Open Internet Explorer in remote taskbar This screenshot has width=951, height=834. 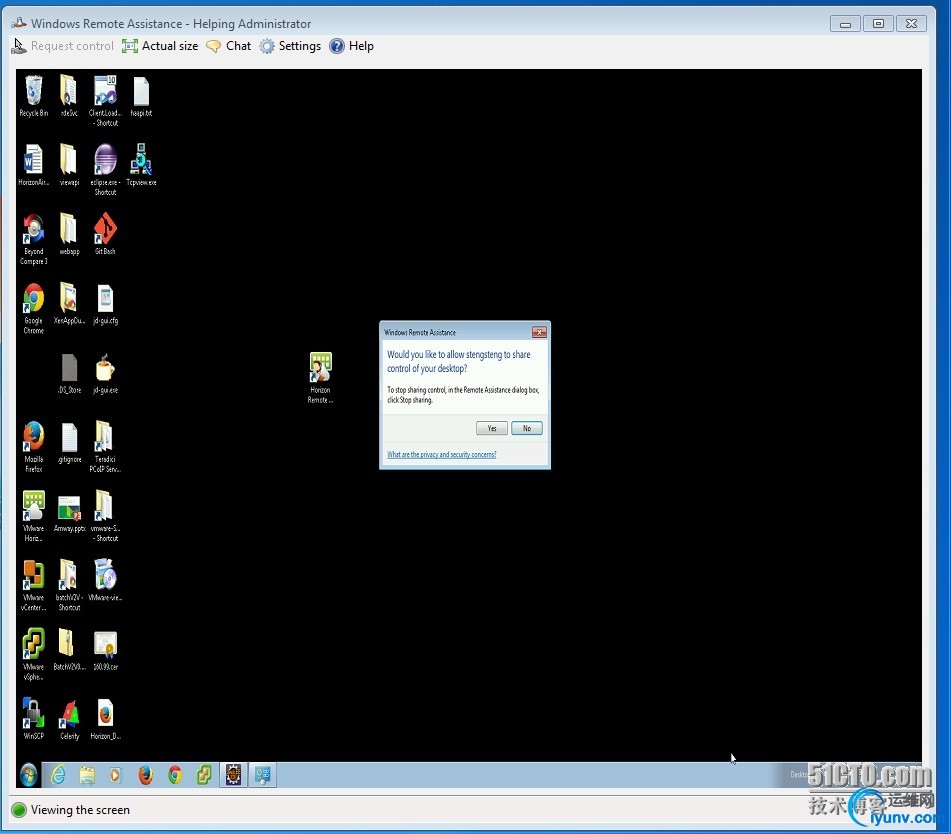point(58,775)
